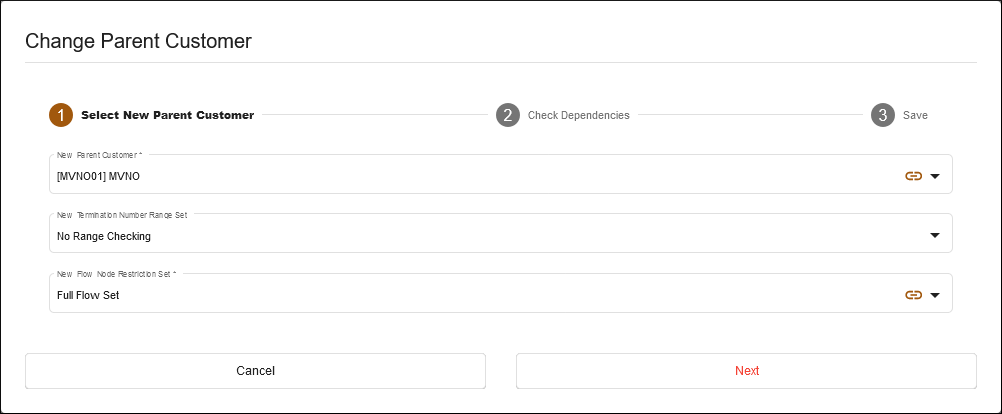Select the 'Select New Parent Customer' step label
This screenshot has width=1002, height=414.
(x=167, y=115)
